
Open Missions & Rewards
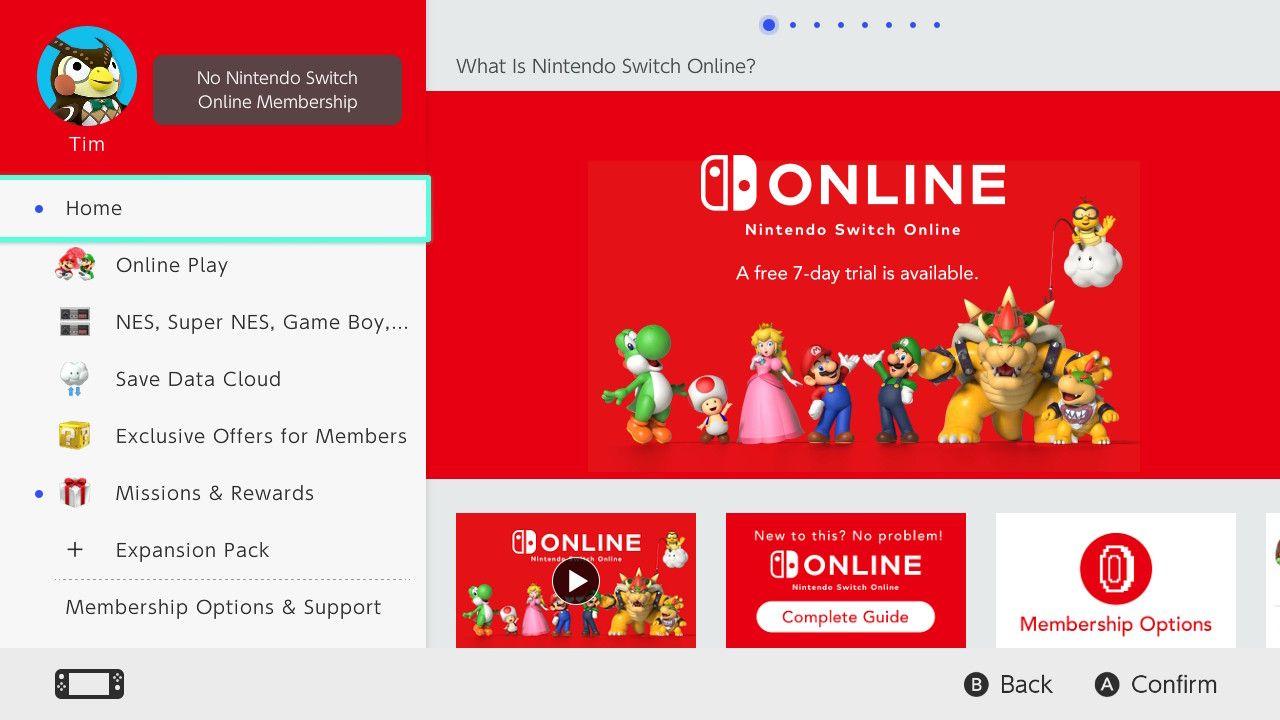pos(215,493)
